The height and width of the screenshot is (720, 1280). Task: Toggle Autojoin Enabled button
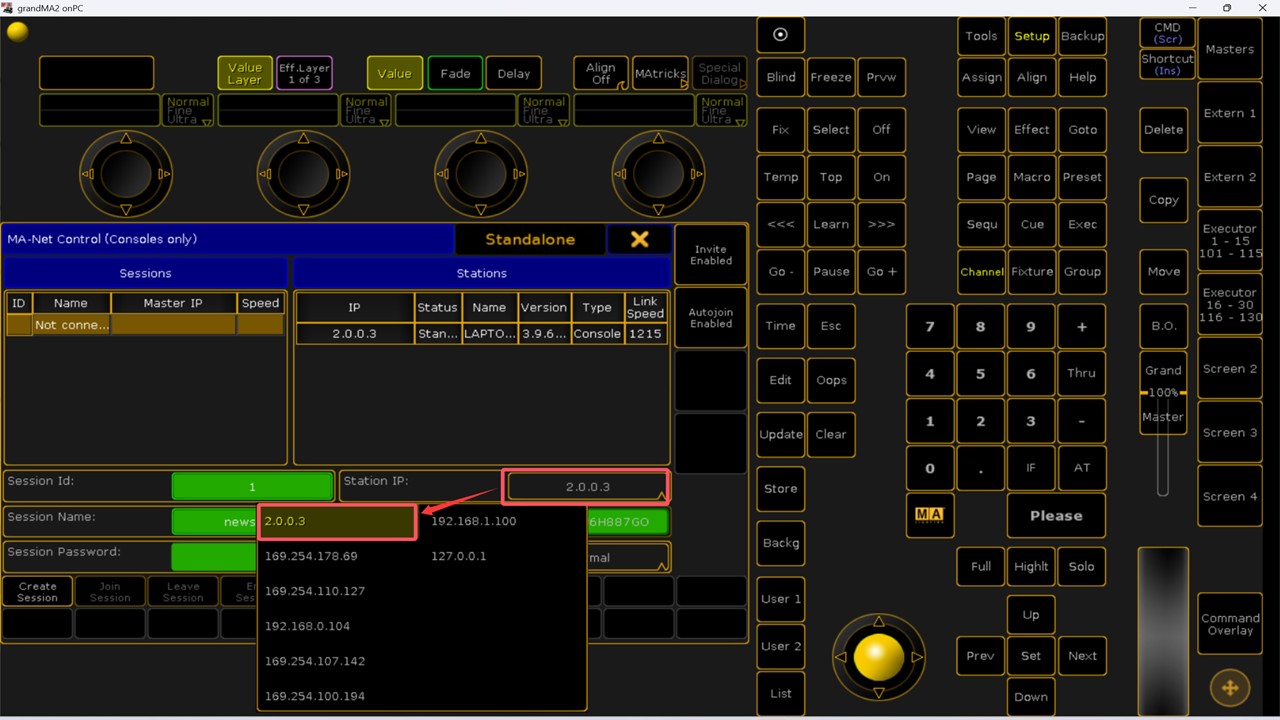click(711, 318)
